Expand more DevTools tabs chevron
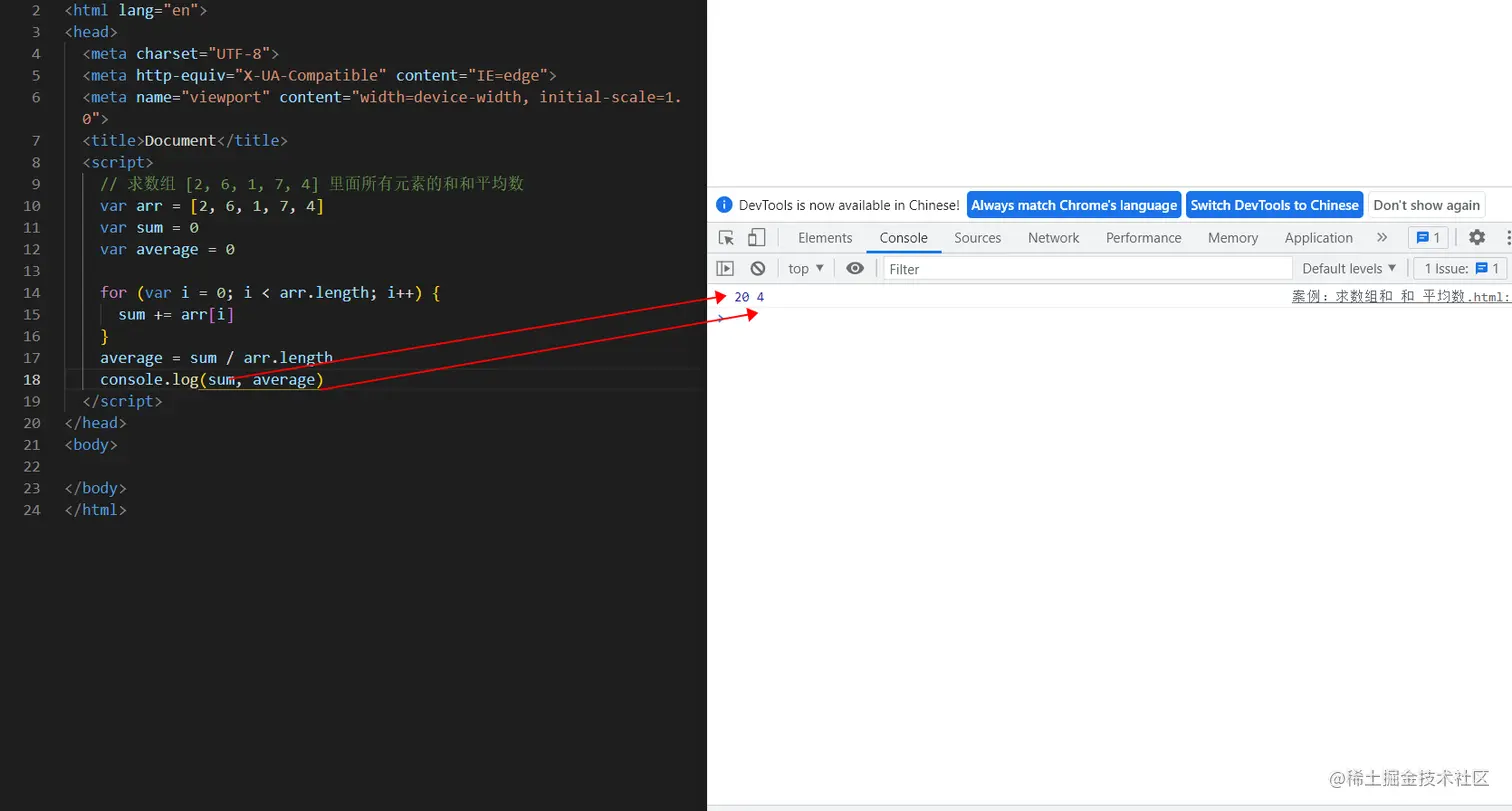The image size is (1512, 811). coord(1382,238)
